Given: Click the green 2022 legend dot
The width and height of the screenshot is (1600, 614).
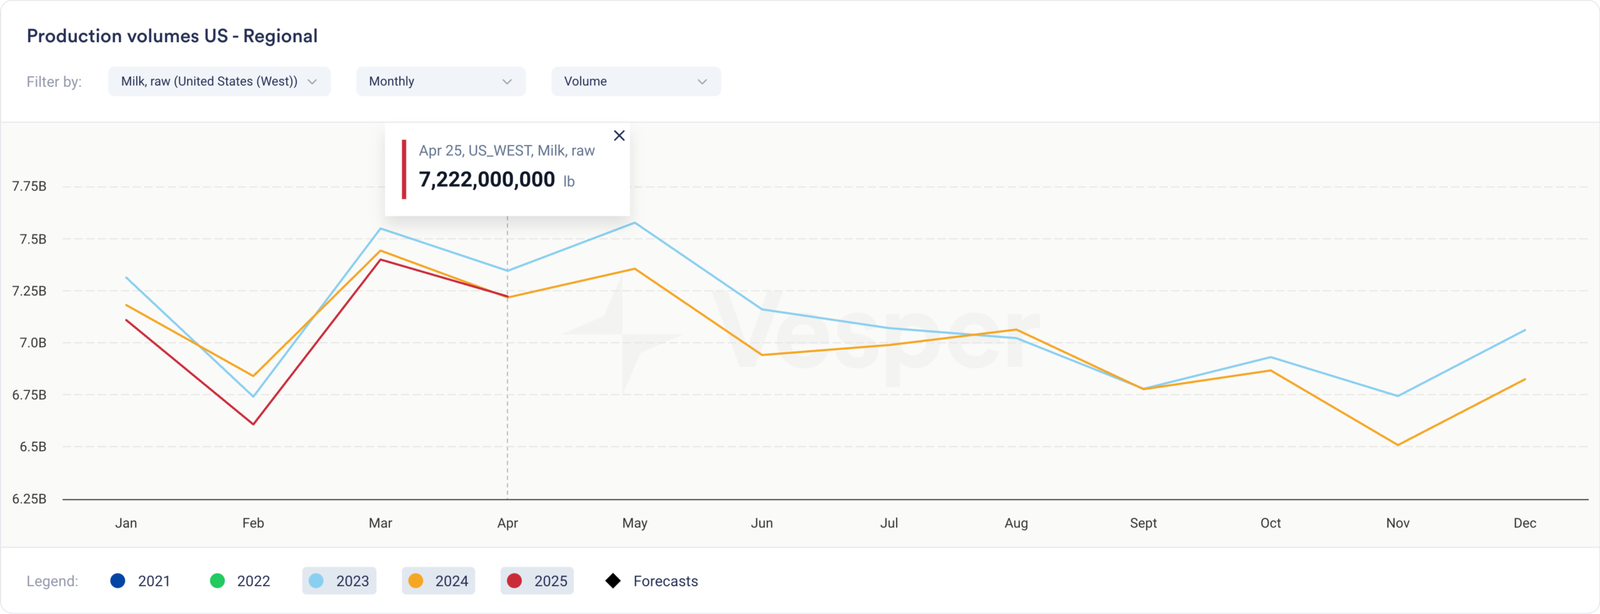Looking at the screenshot, I should [217, 581].
